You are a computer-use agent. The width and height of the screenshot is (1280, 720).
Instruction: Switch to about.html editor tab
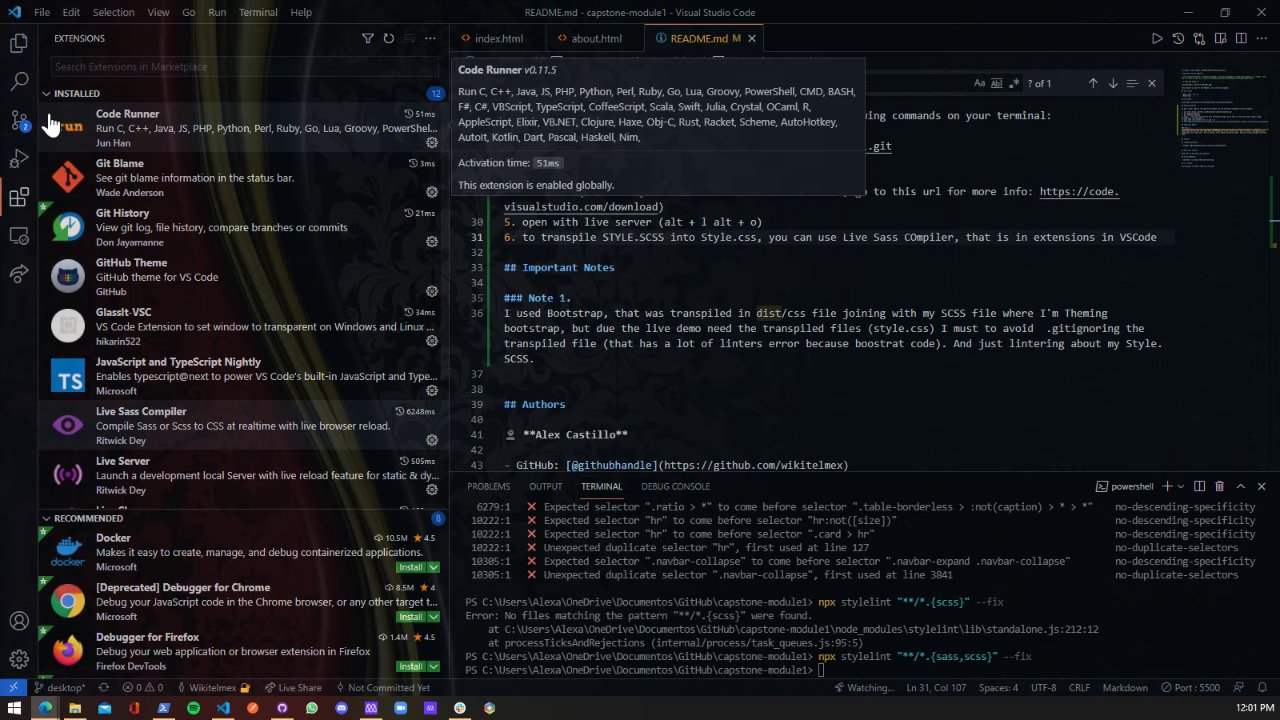596,38
